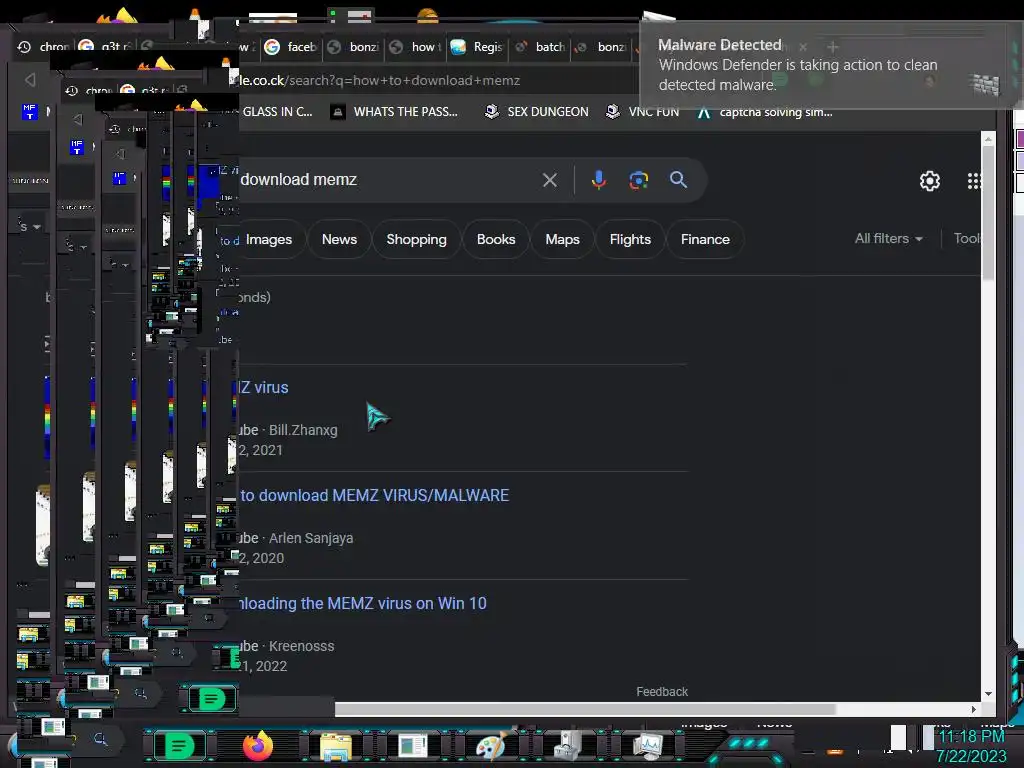This screenshot has height=768, width=1024.
Task: Open the Paint palette icon in taskbar
Action: tap(490, 746)
